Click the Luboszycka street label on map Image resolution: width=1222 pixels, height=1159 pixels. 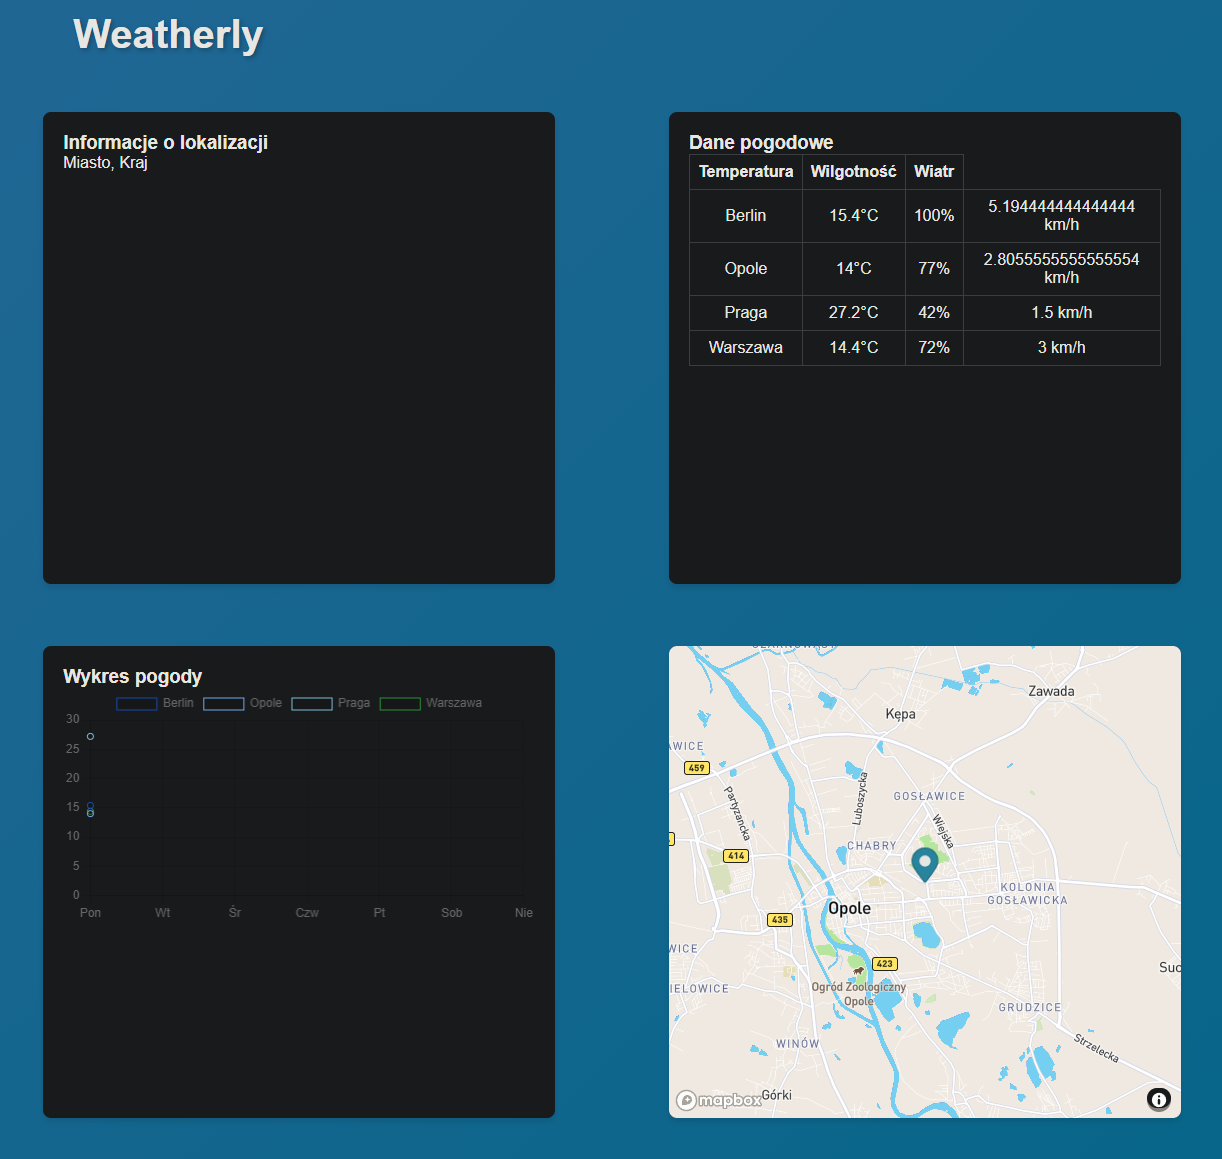(859, 798)
